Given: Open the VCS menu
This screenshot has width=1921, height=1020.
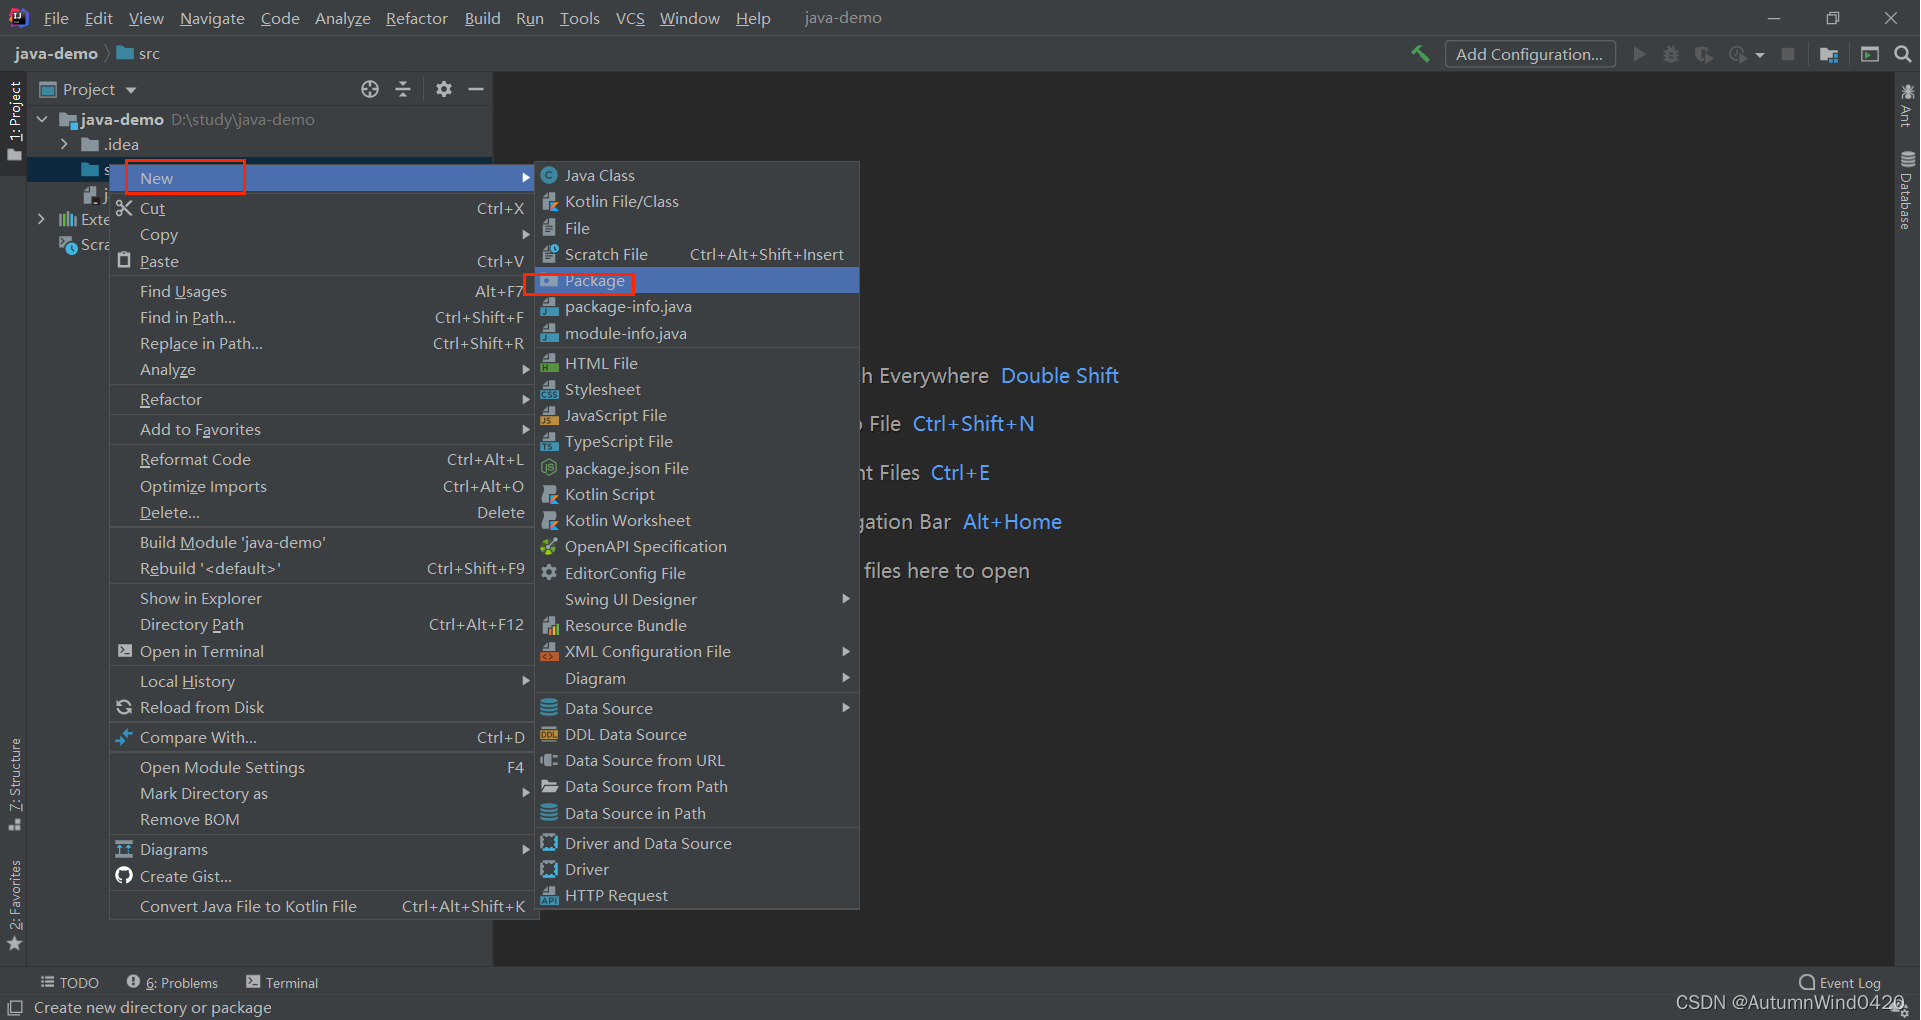Looking at the screenshot, I should tap(629, 18).
